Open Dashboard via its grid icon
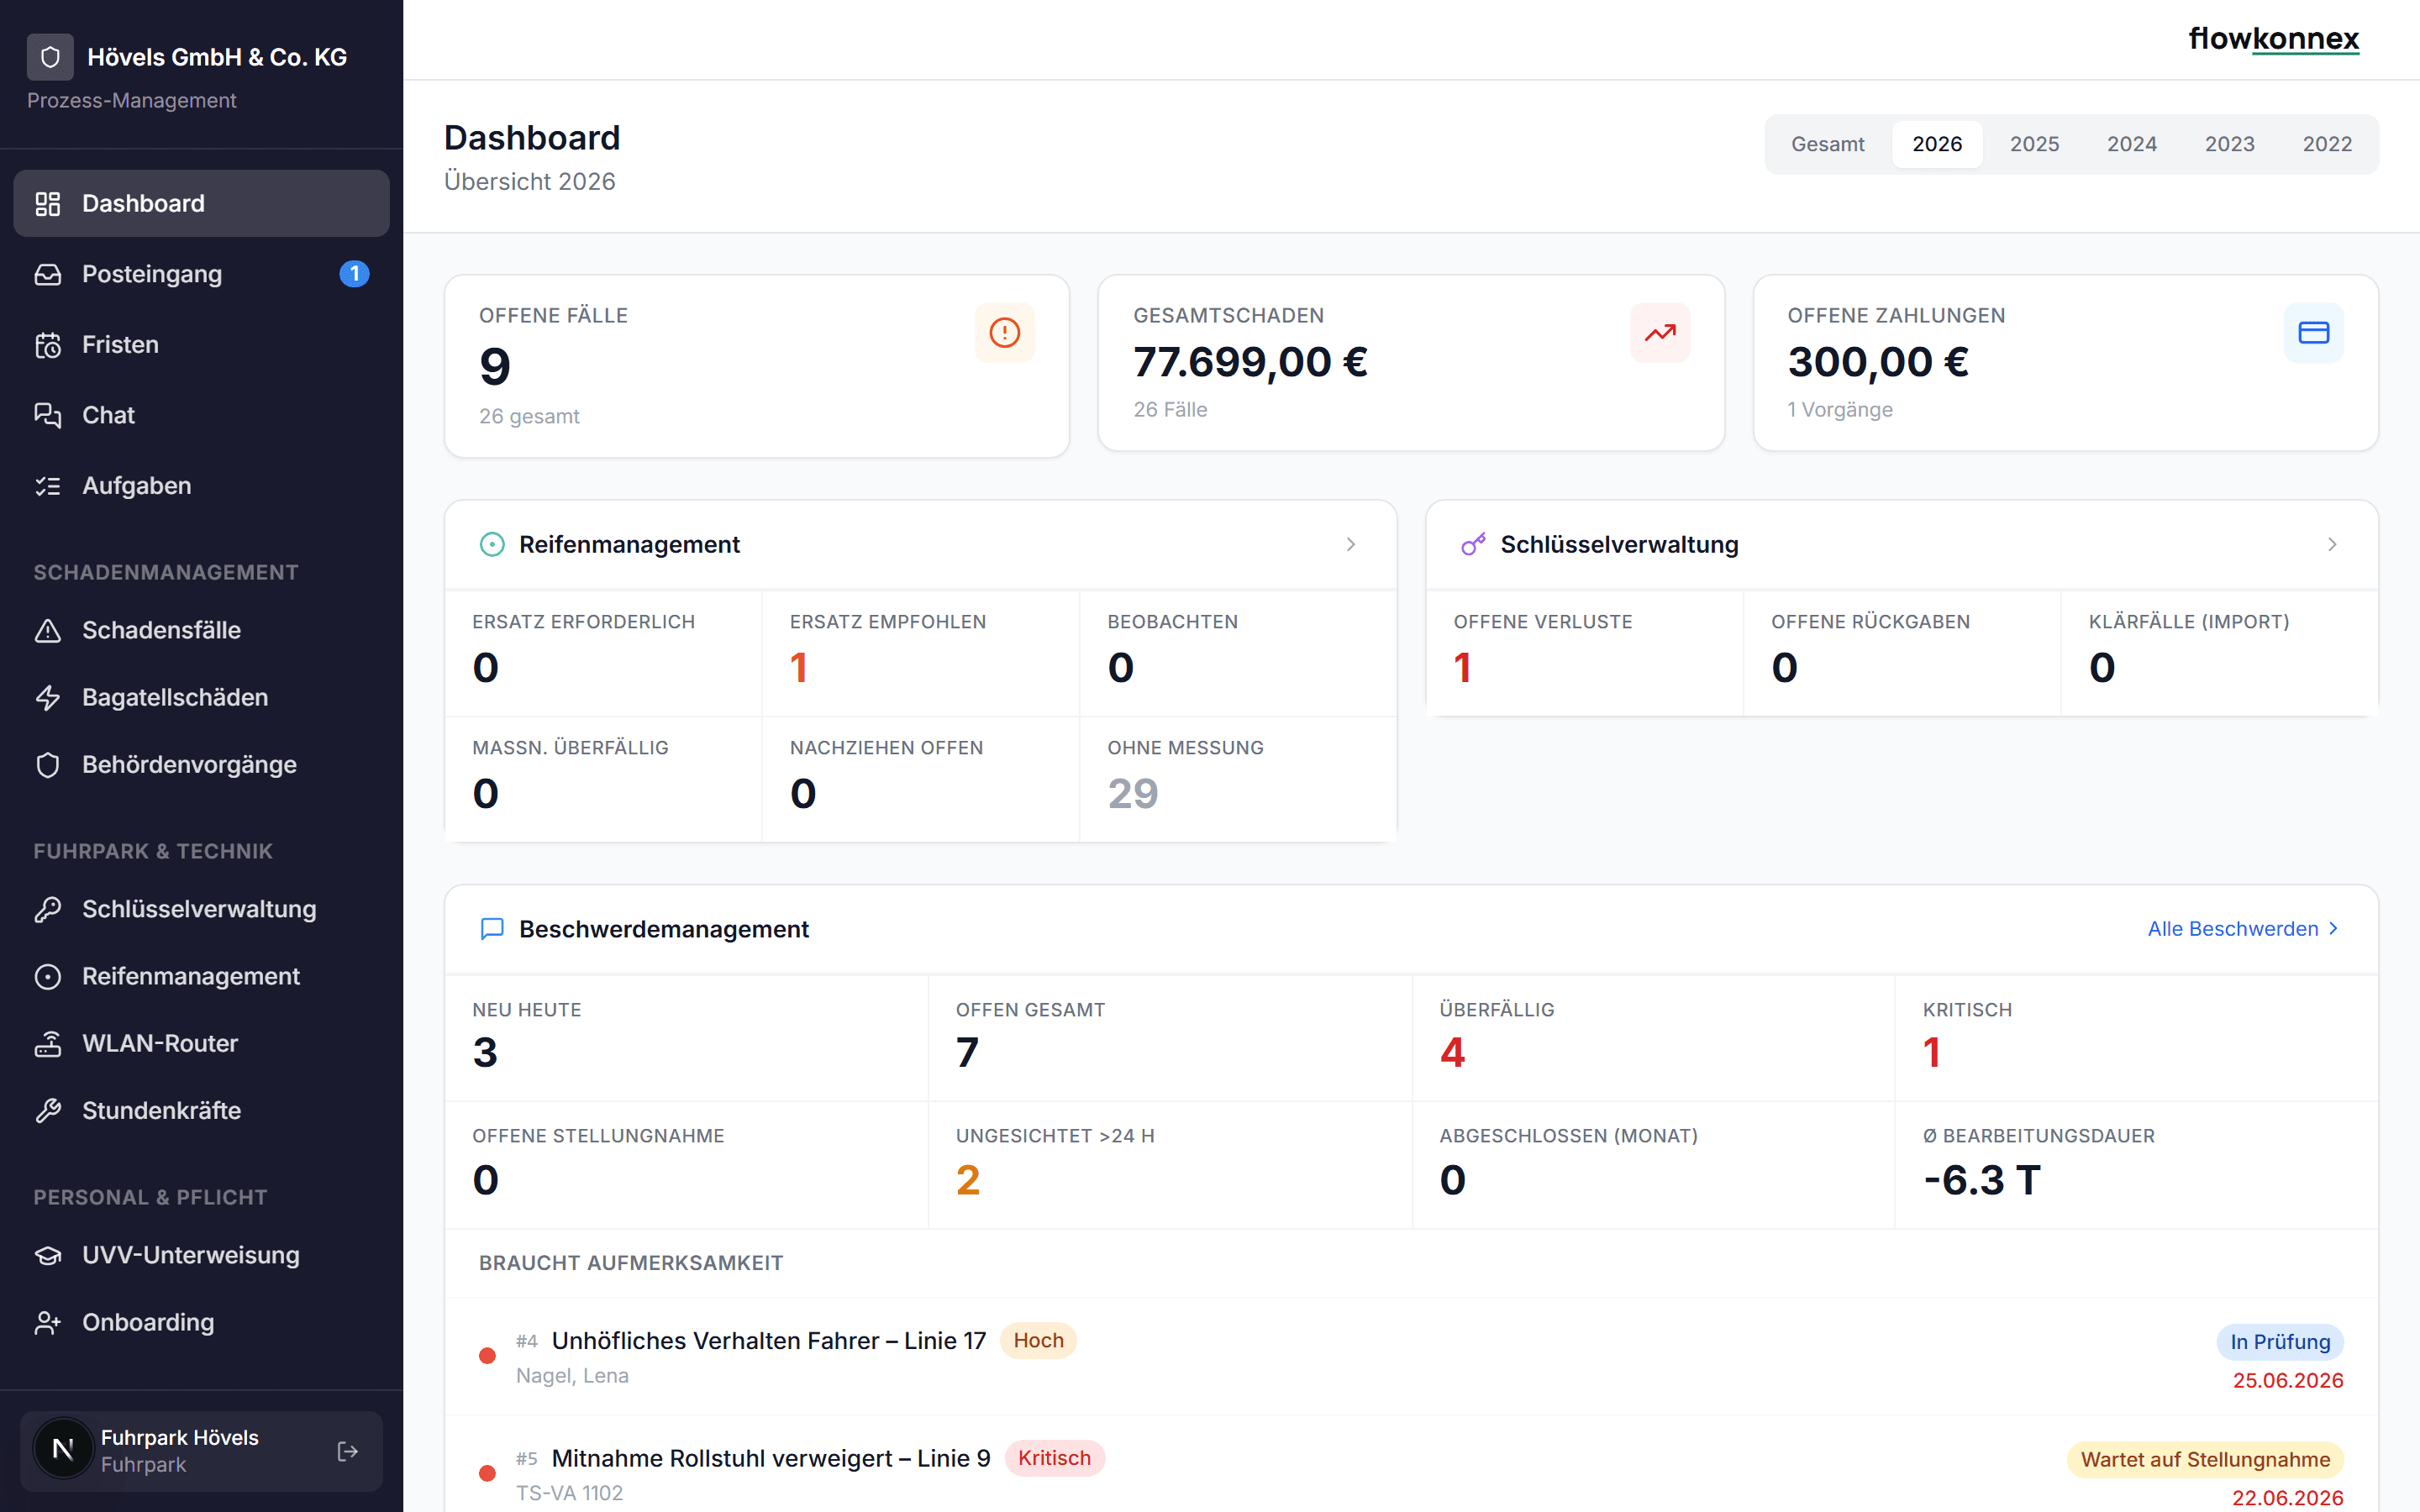The width and height of the screenshot is (2420, 1512). 48,203
